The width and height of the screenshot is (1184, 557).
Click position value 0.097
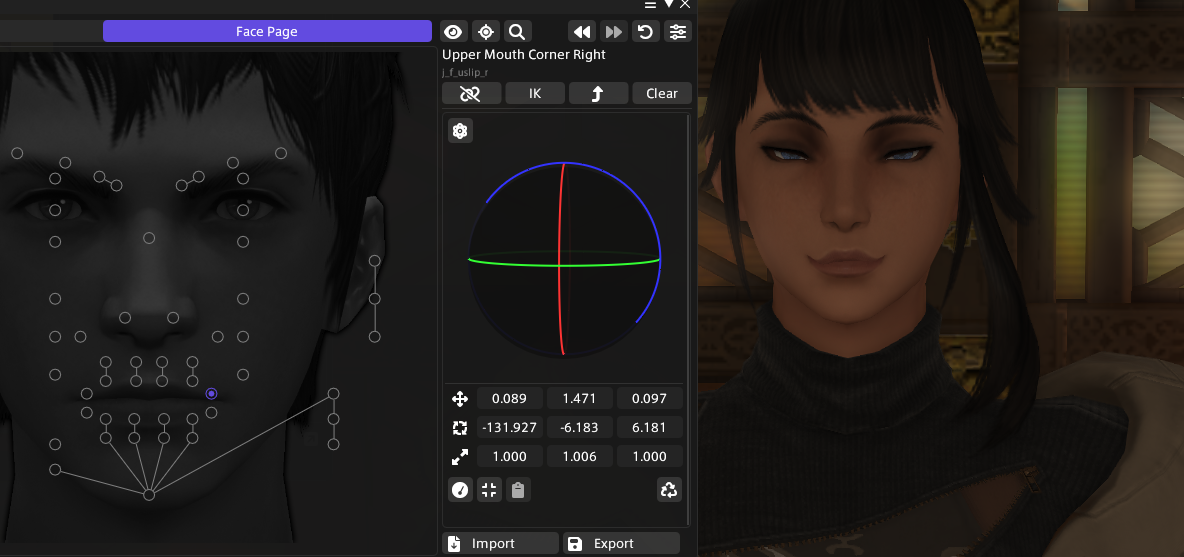649,399
